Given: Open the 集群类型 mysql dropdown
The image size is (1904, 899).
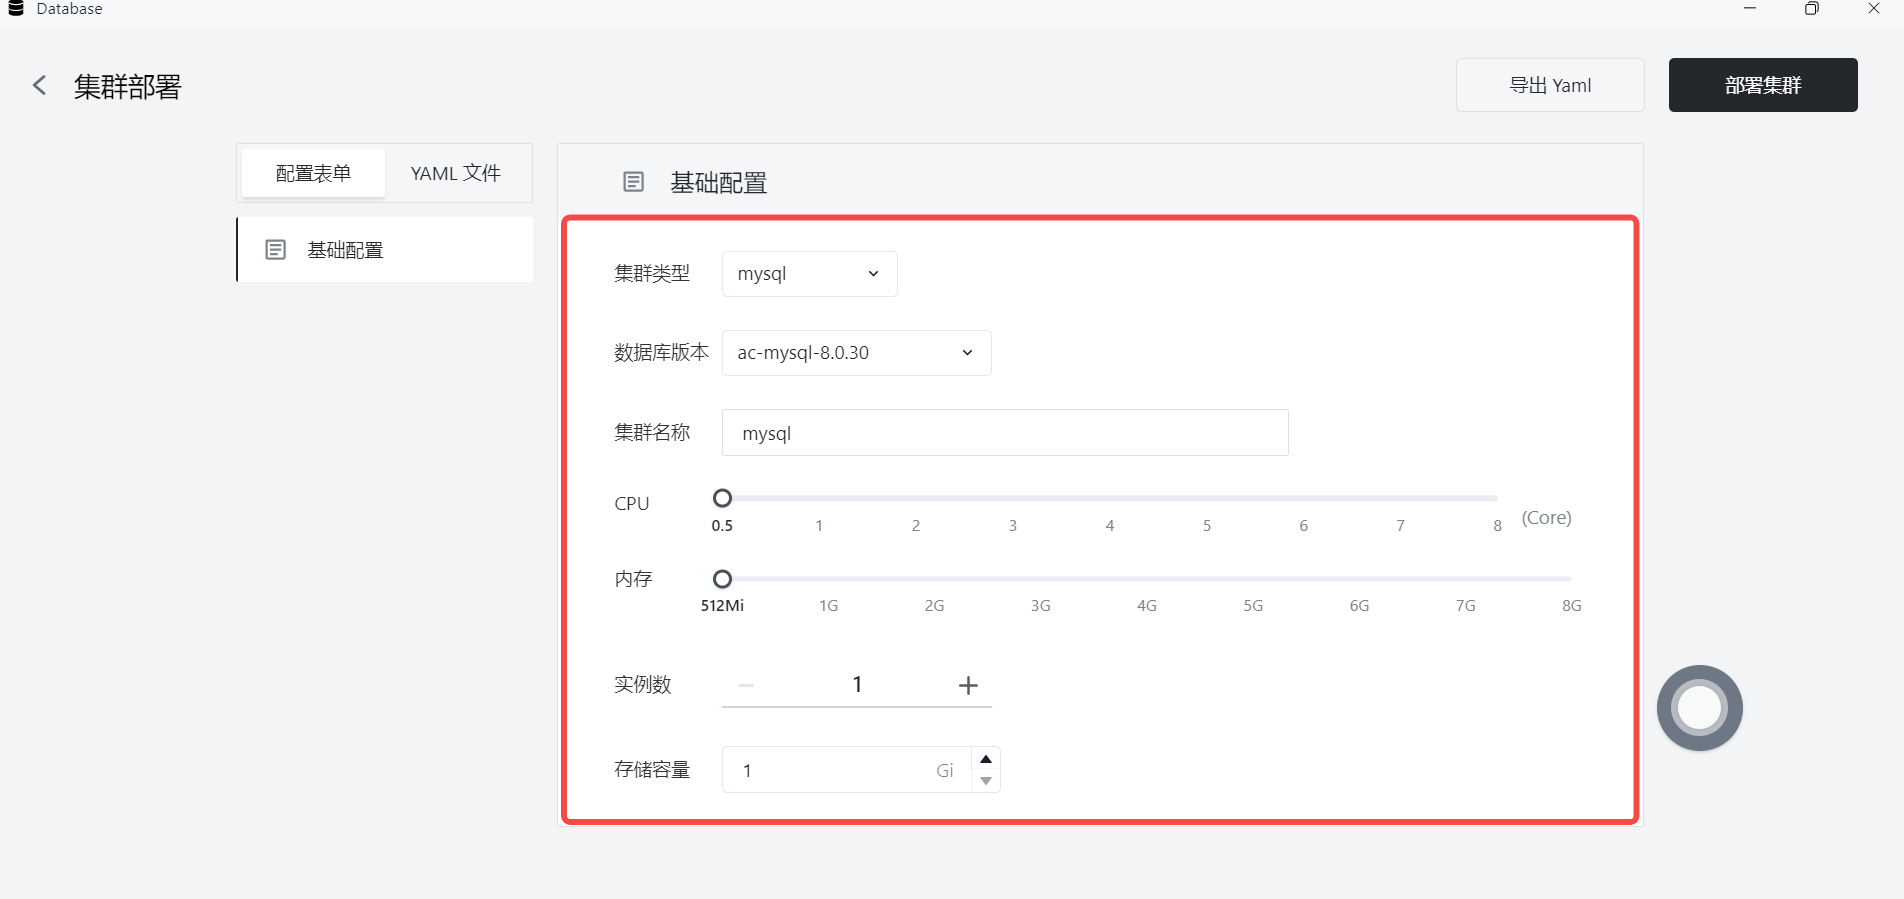Looking at the screenshot, I should tap(809, 274).
